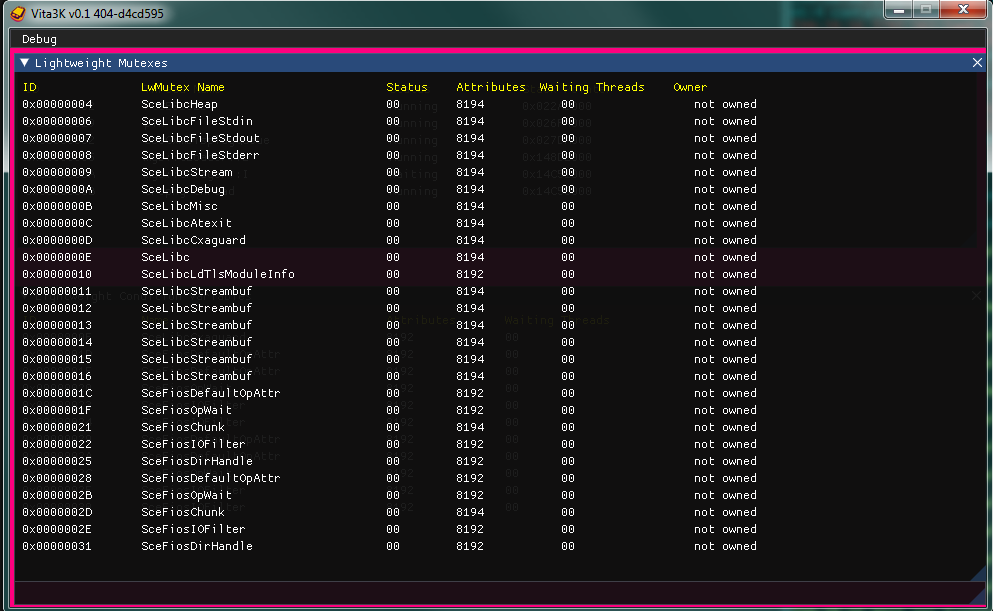Click waiting threads 00 in SceLibcAtexit row

tap(568, 224)
